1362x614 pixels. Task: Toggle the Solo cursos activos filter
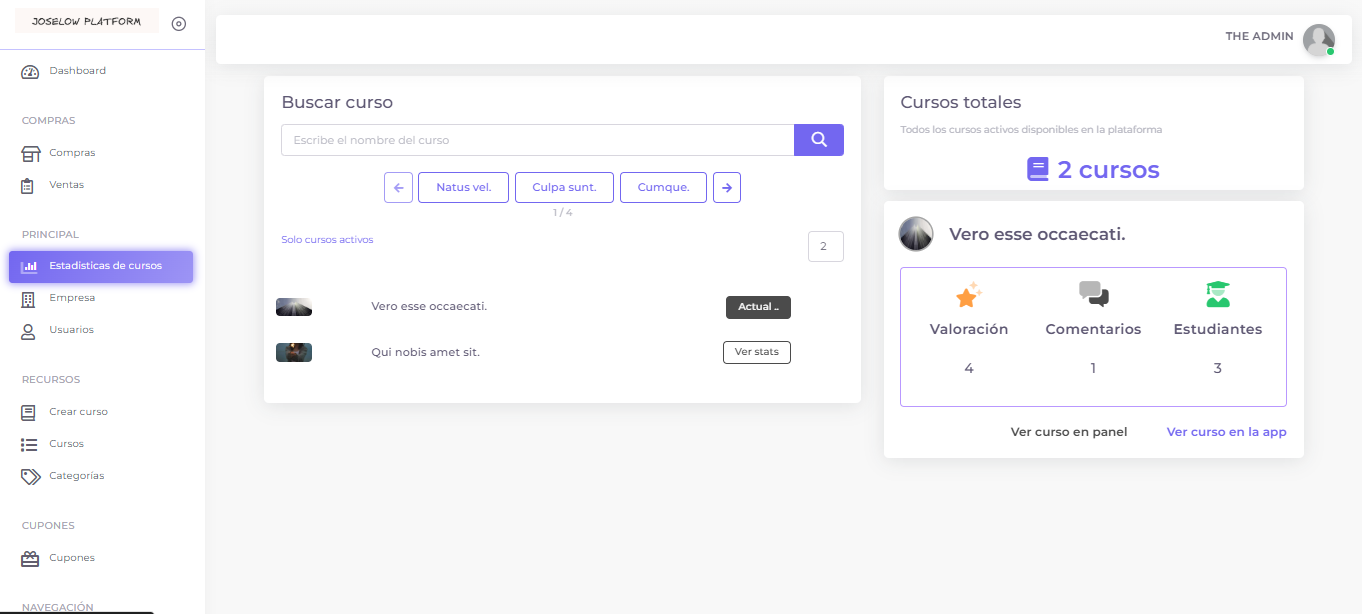tap(327, 240)
